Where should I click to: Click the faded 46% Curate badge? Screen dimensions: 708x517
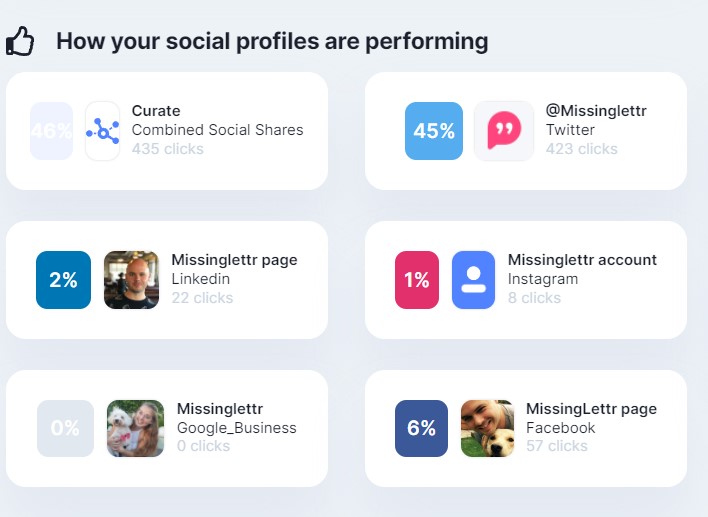(x=51, y=131)
